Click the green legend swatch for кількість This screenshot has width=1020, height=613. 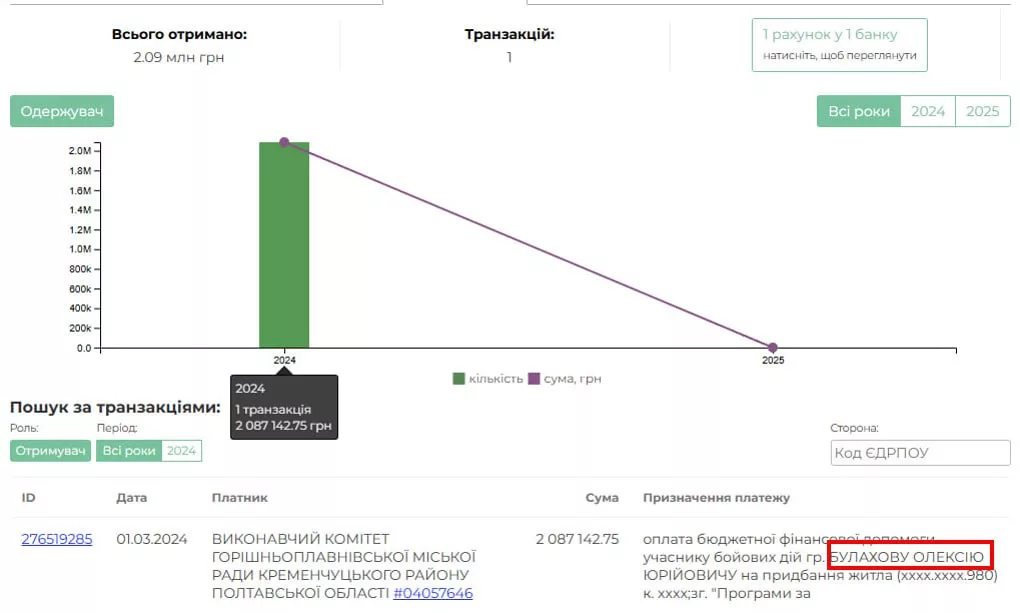click(459, 379)
